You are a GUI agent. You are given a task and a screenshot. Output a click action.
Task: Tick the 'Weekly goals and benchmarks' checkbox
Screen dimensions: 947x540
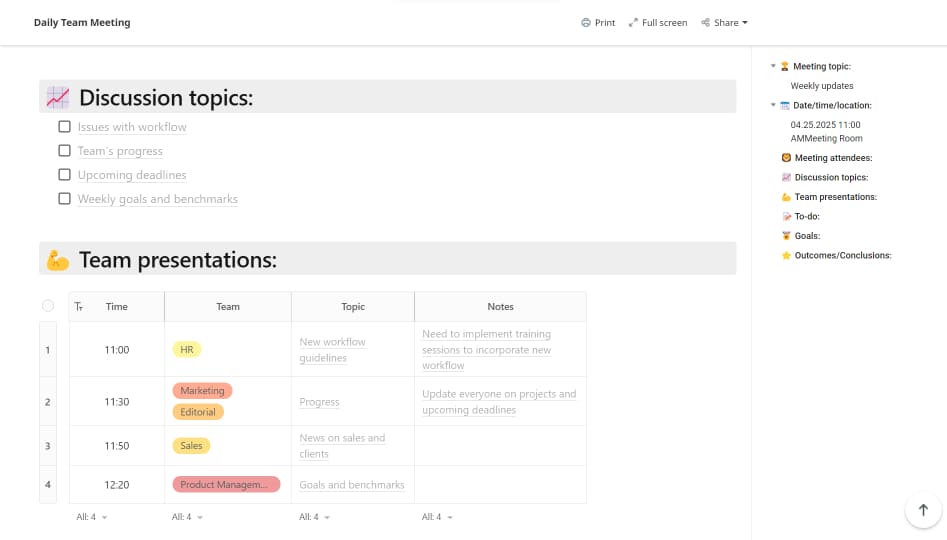coord(65,199)
